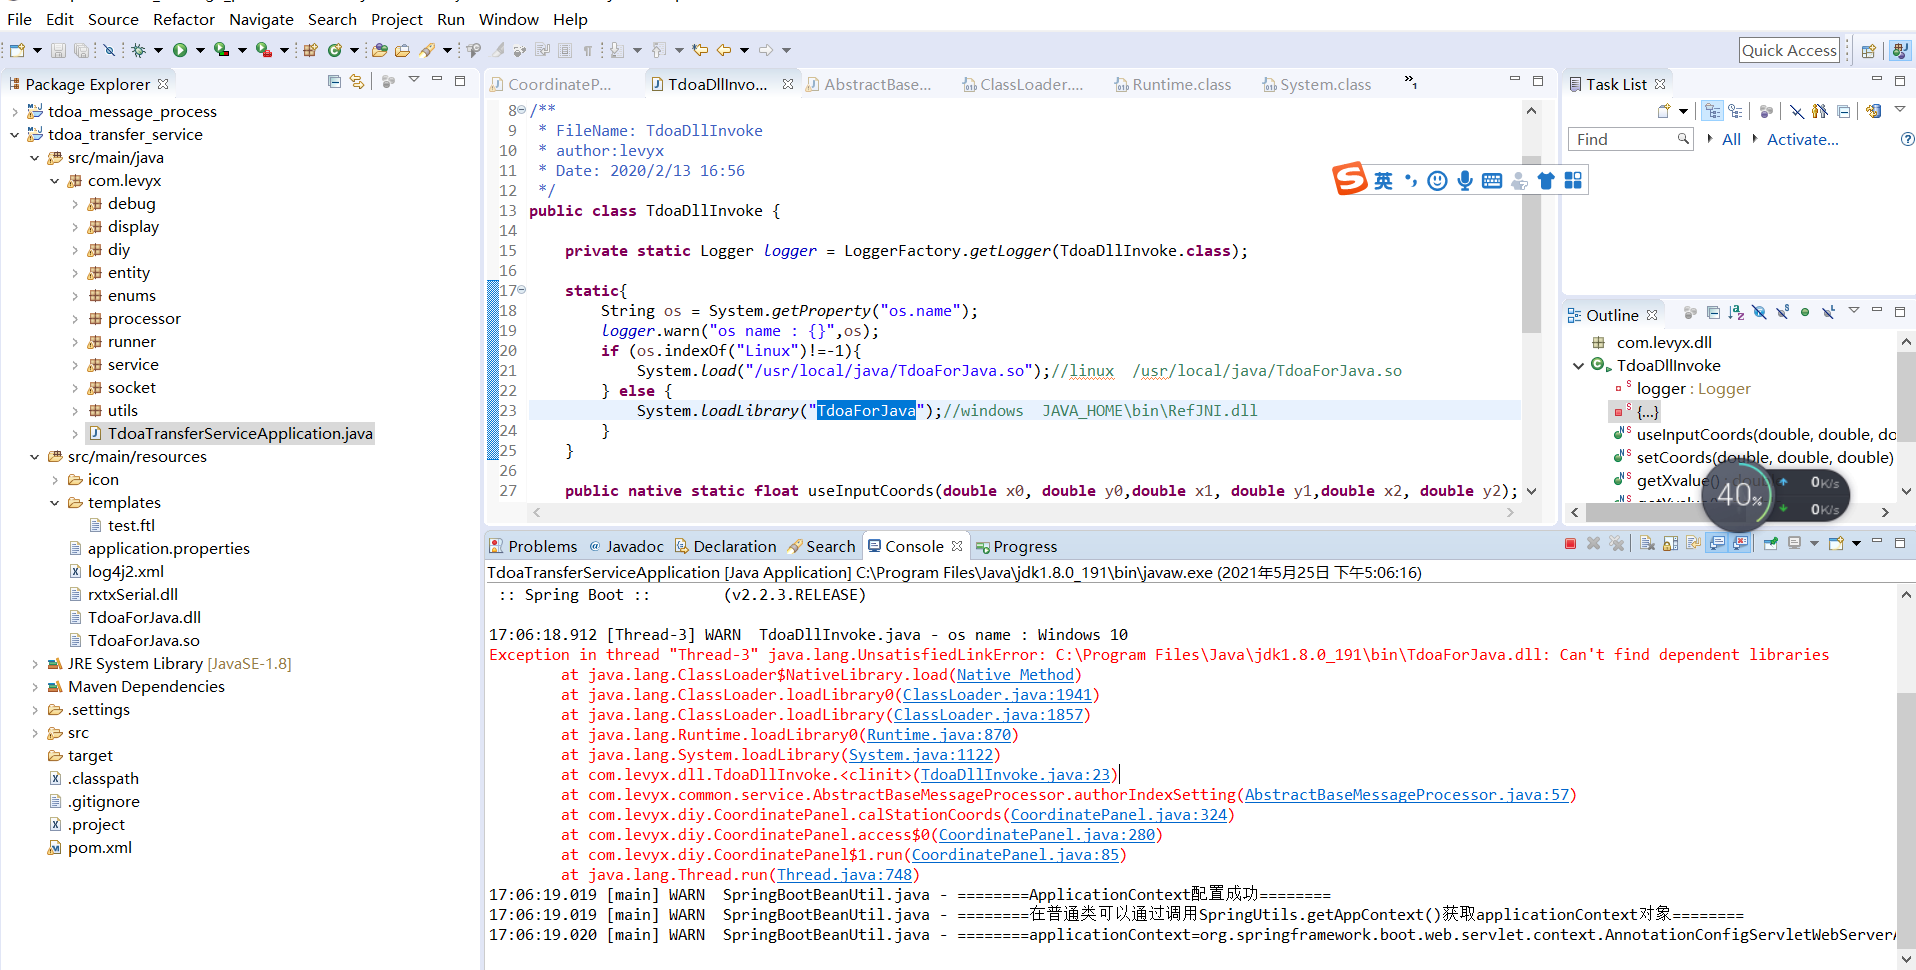Click the green Run button in toolbar
Viewport: 1916px width, 970px height.
180,50
